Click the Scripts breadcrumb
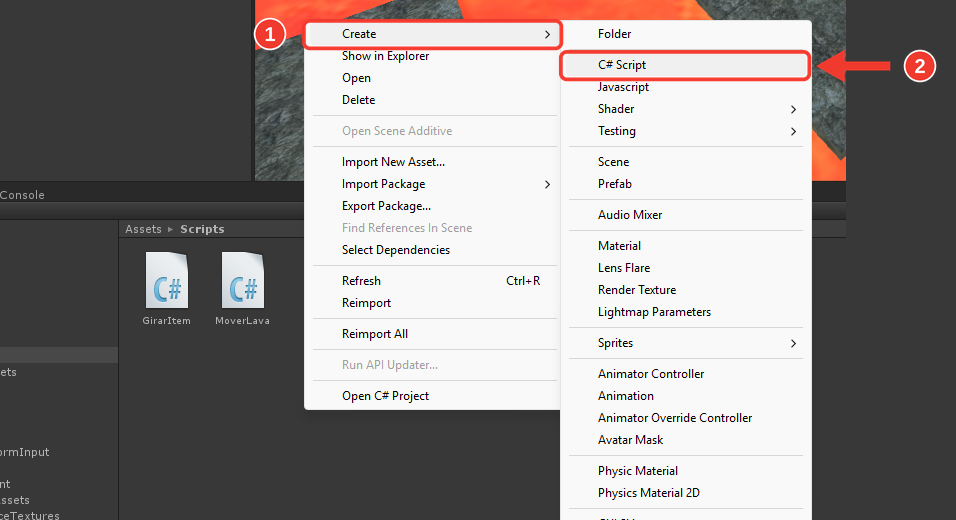This screenshot has width=956, height=520. tap(202, 229)
